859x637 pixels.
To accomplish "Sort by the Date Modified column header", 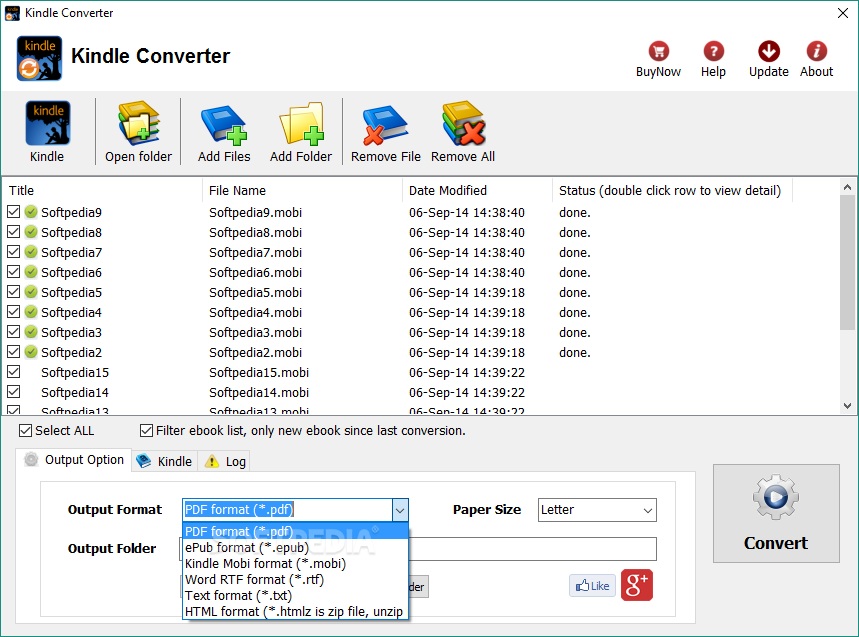I will (477, 191).
